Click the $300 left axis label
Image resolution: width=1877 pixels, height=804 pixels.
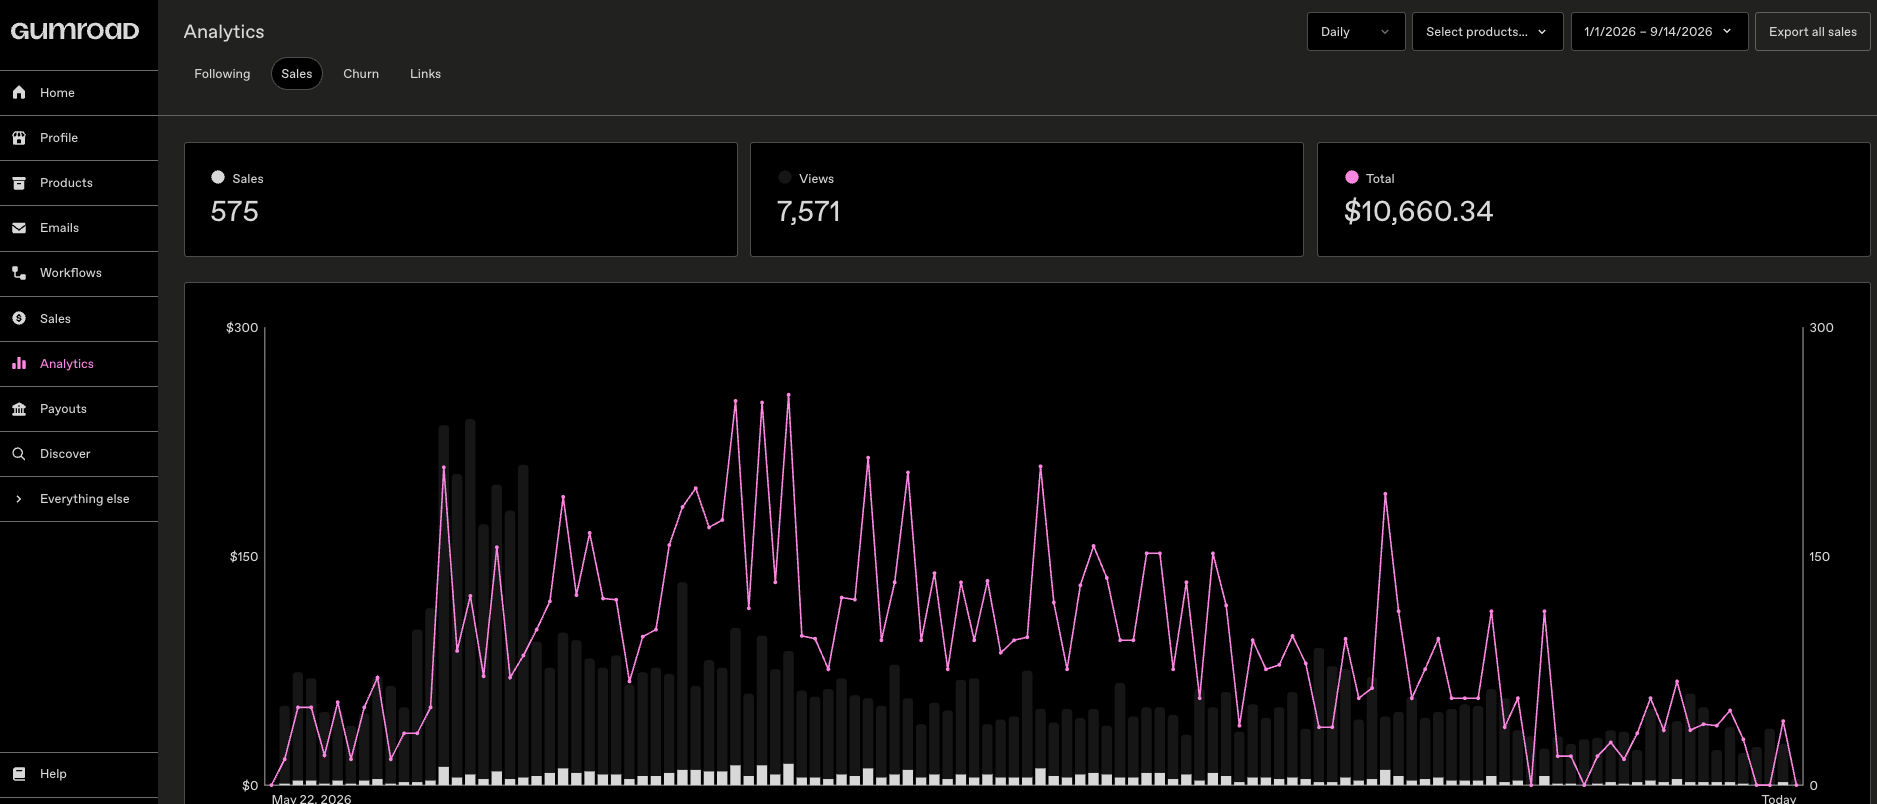(x=242, y=328)
